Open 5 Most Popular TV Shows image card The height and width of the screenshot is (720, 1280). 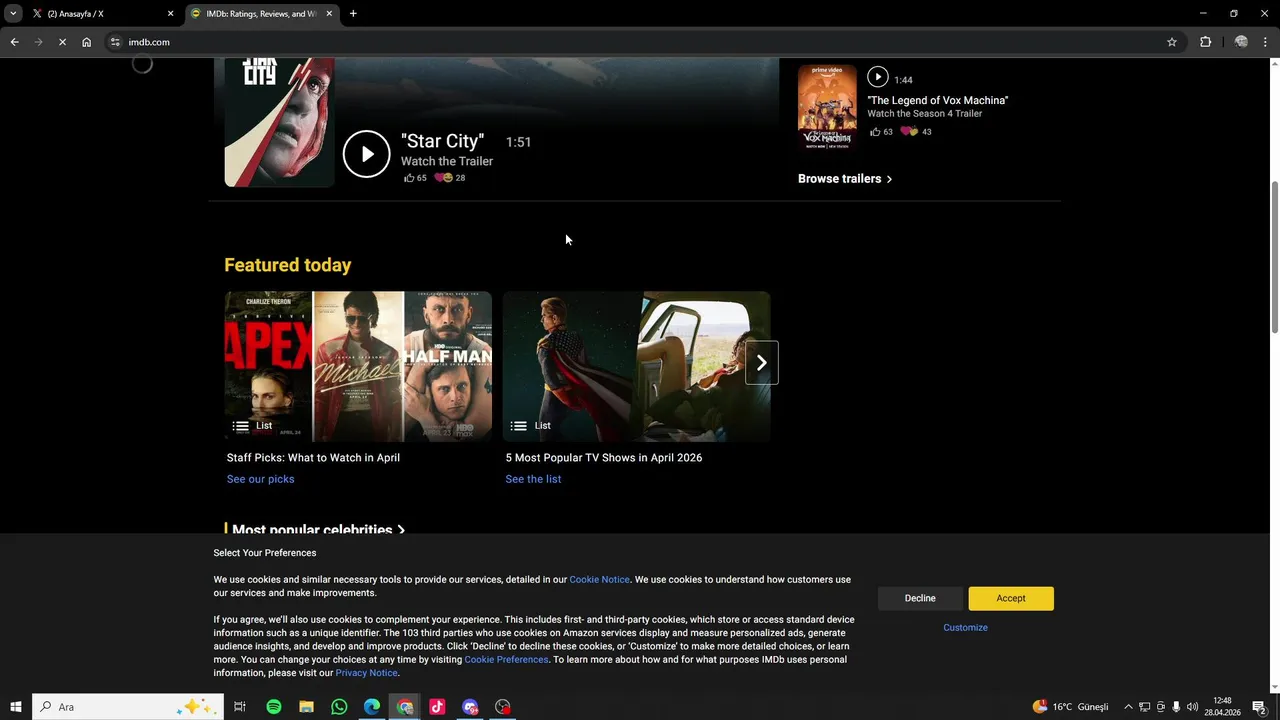coord(636,367)
